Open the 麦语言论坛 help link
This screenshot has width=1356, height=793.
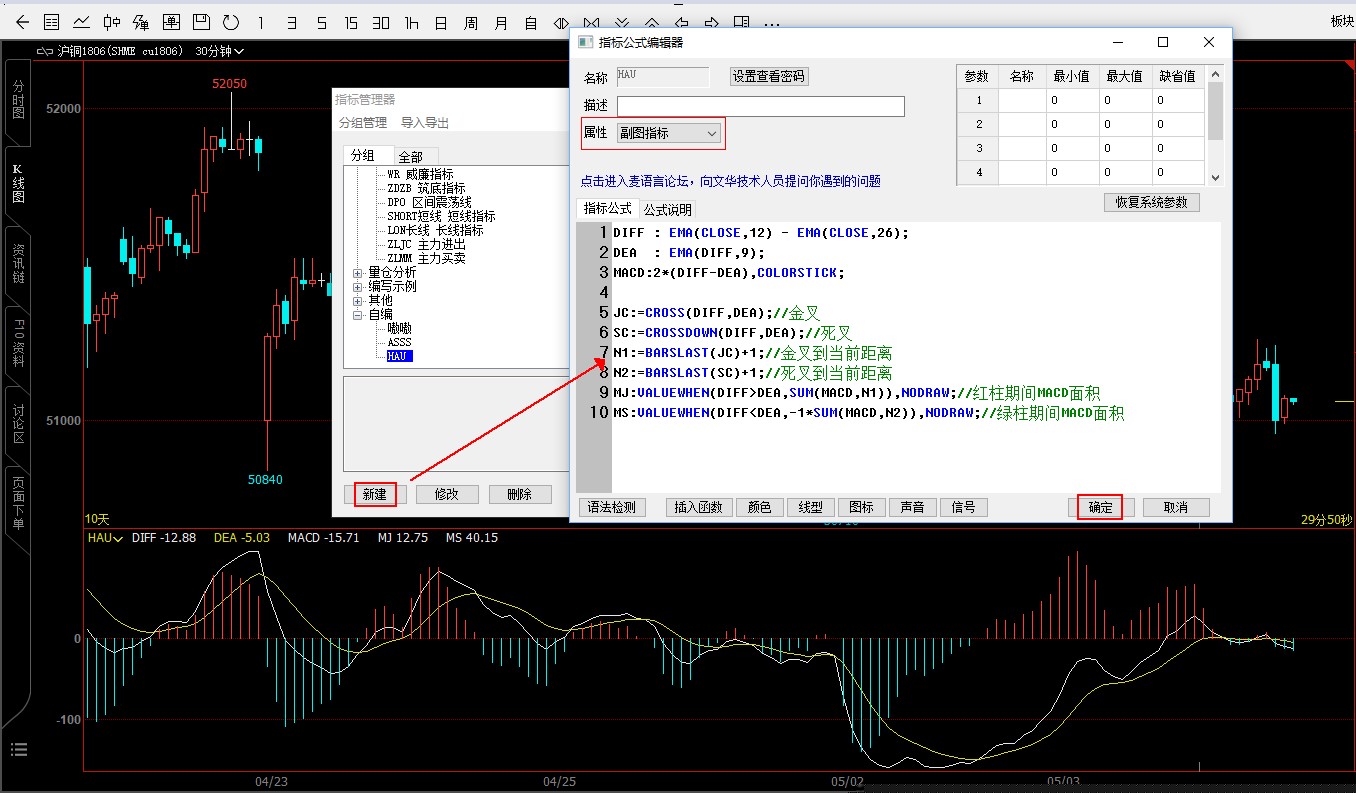730,181
